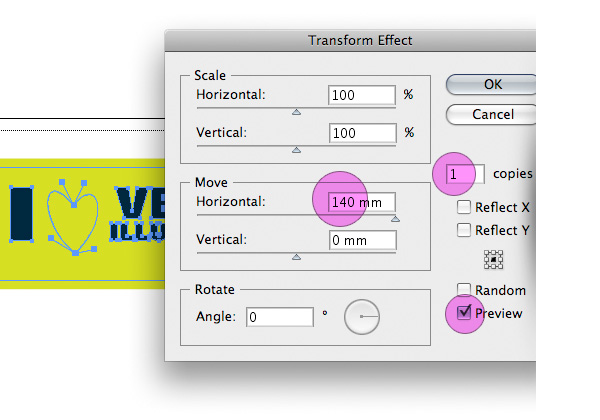Enable the Random checkbox

[x=464, y=289]
